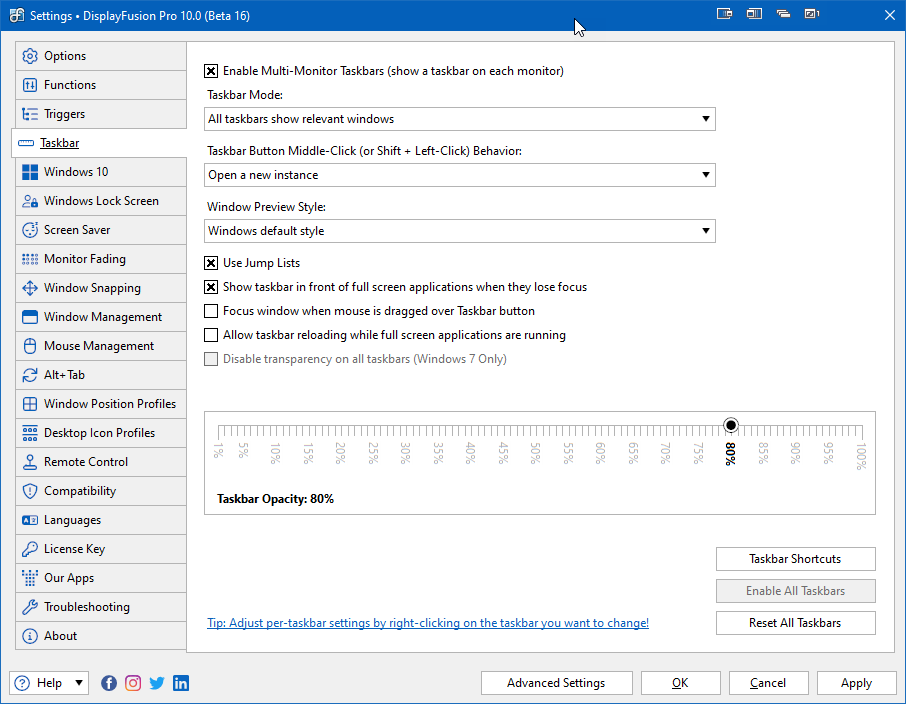Click first monitor icon in title bar
The image size is (906, 704).
(x=725, y=14)
